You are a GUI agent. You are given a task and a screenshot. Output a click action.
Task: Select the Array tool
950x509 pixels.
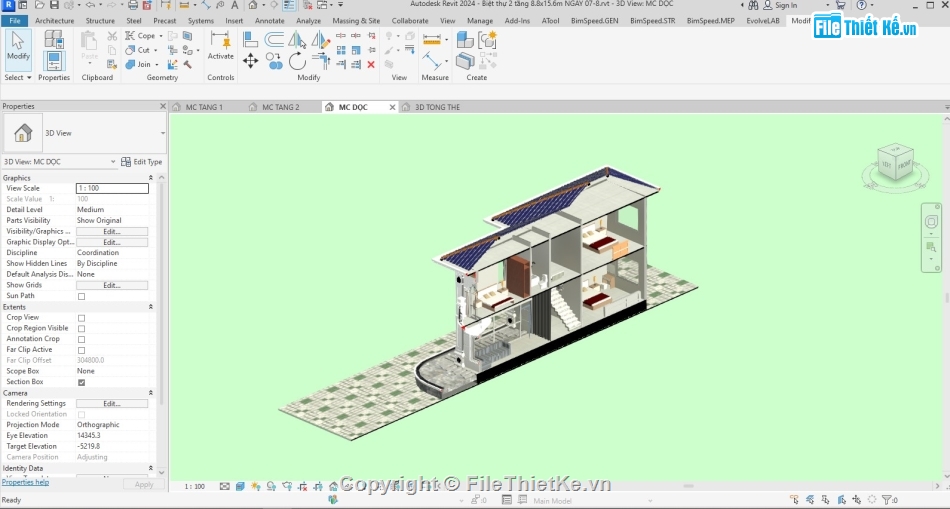coord(341,50)
